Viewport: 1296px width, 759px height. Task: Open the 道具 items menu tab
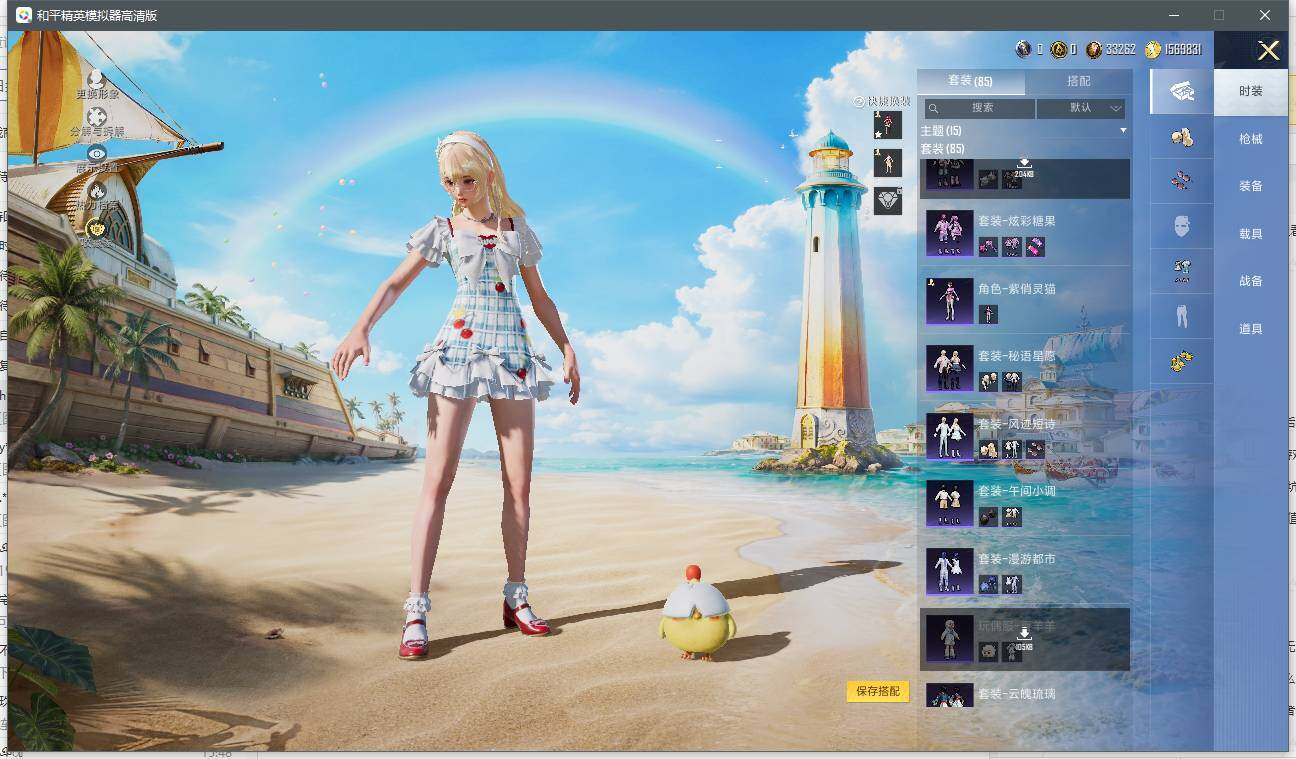1251,329
